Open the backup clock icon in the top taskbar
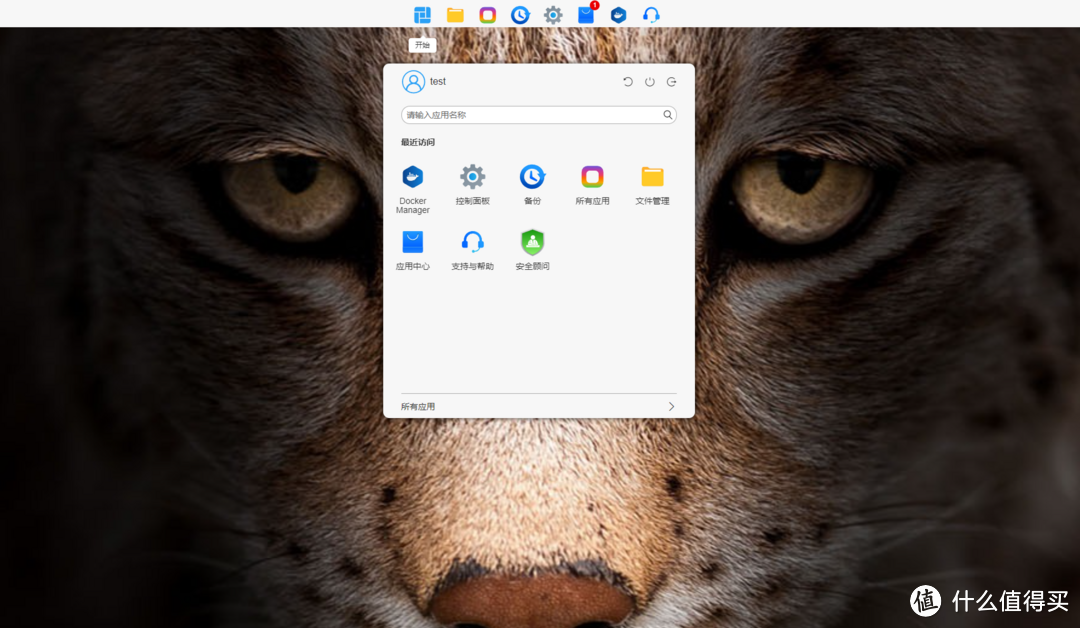Image resolution: width=1080 pixels, height=628 pixels. point(520,15)
